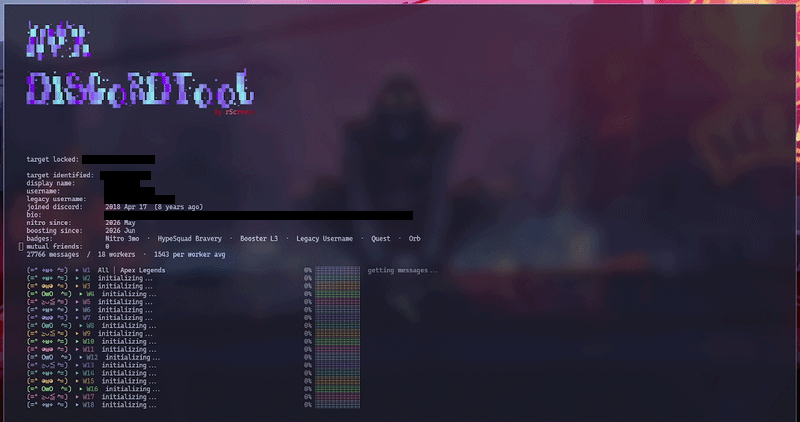Click the green OwO face beside W4
Image resolution: width=800 pixels, height=422 pixels.
tap(49, 294)
